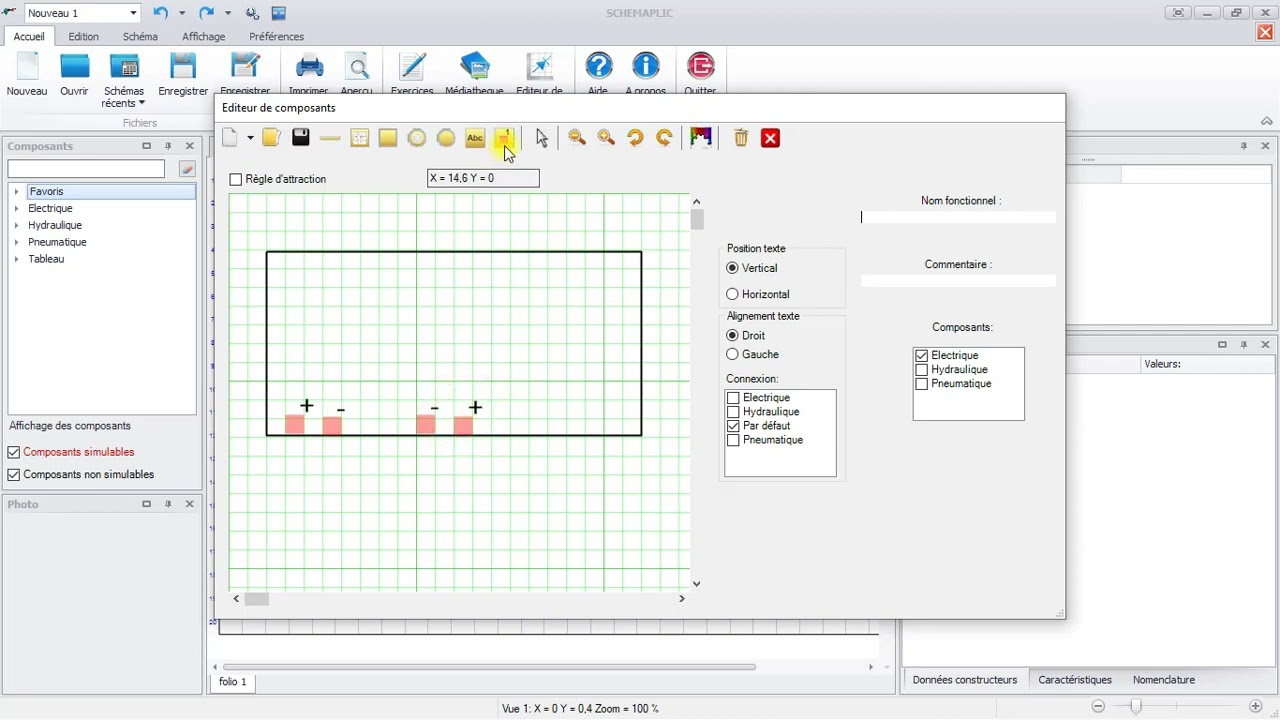
Task: Click the Ouvrir ribbon button
Action: [x=74, y=75]
